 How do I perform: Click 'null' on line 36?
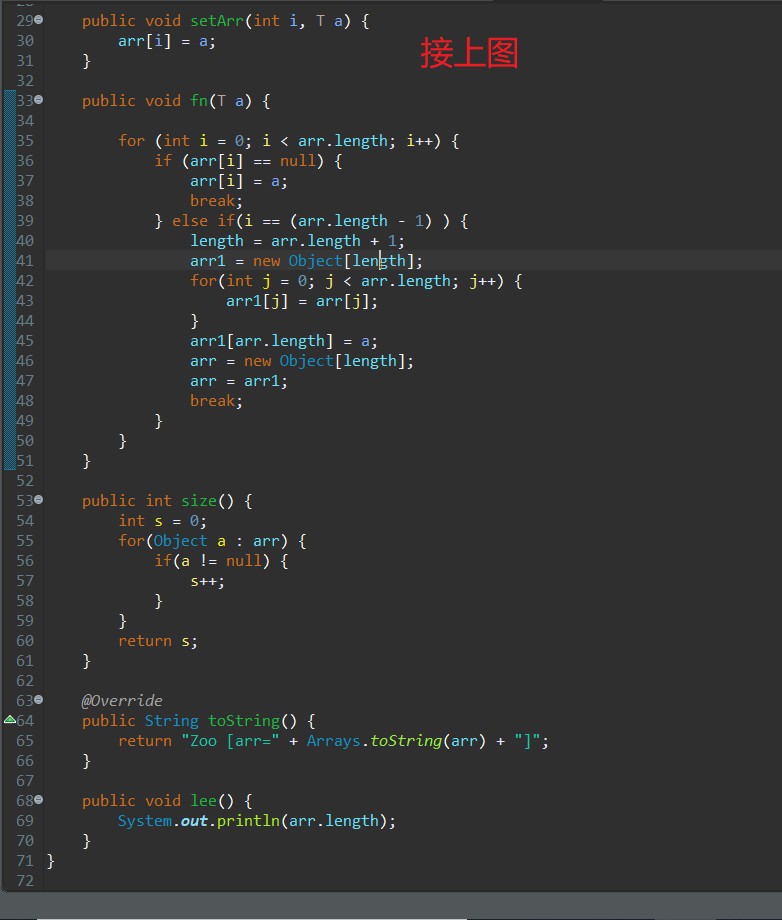(x=297, y=161)
